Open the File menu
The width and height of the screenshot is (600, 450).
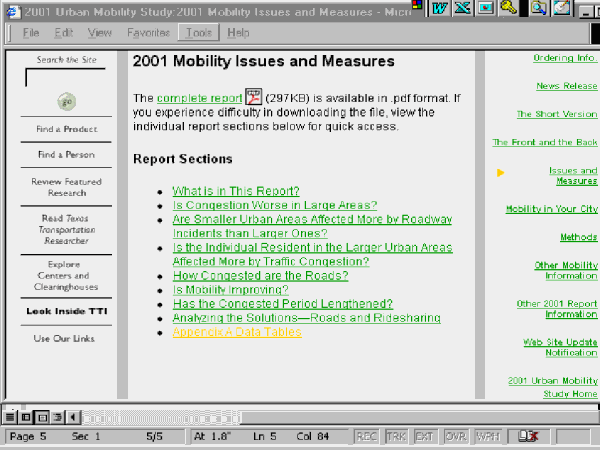(x=31, y=33)
